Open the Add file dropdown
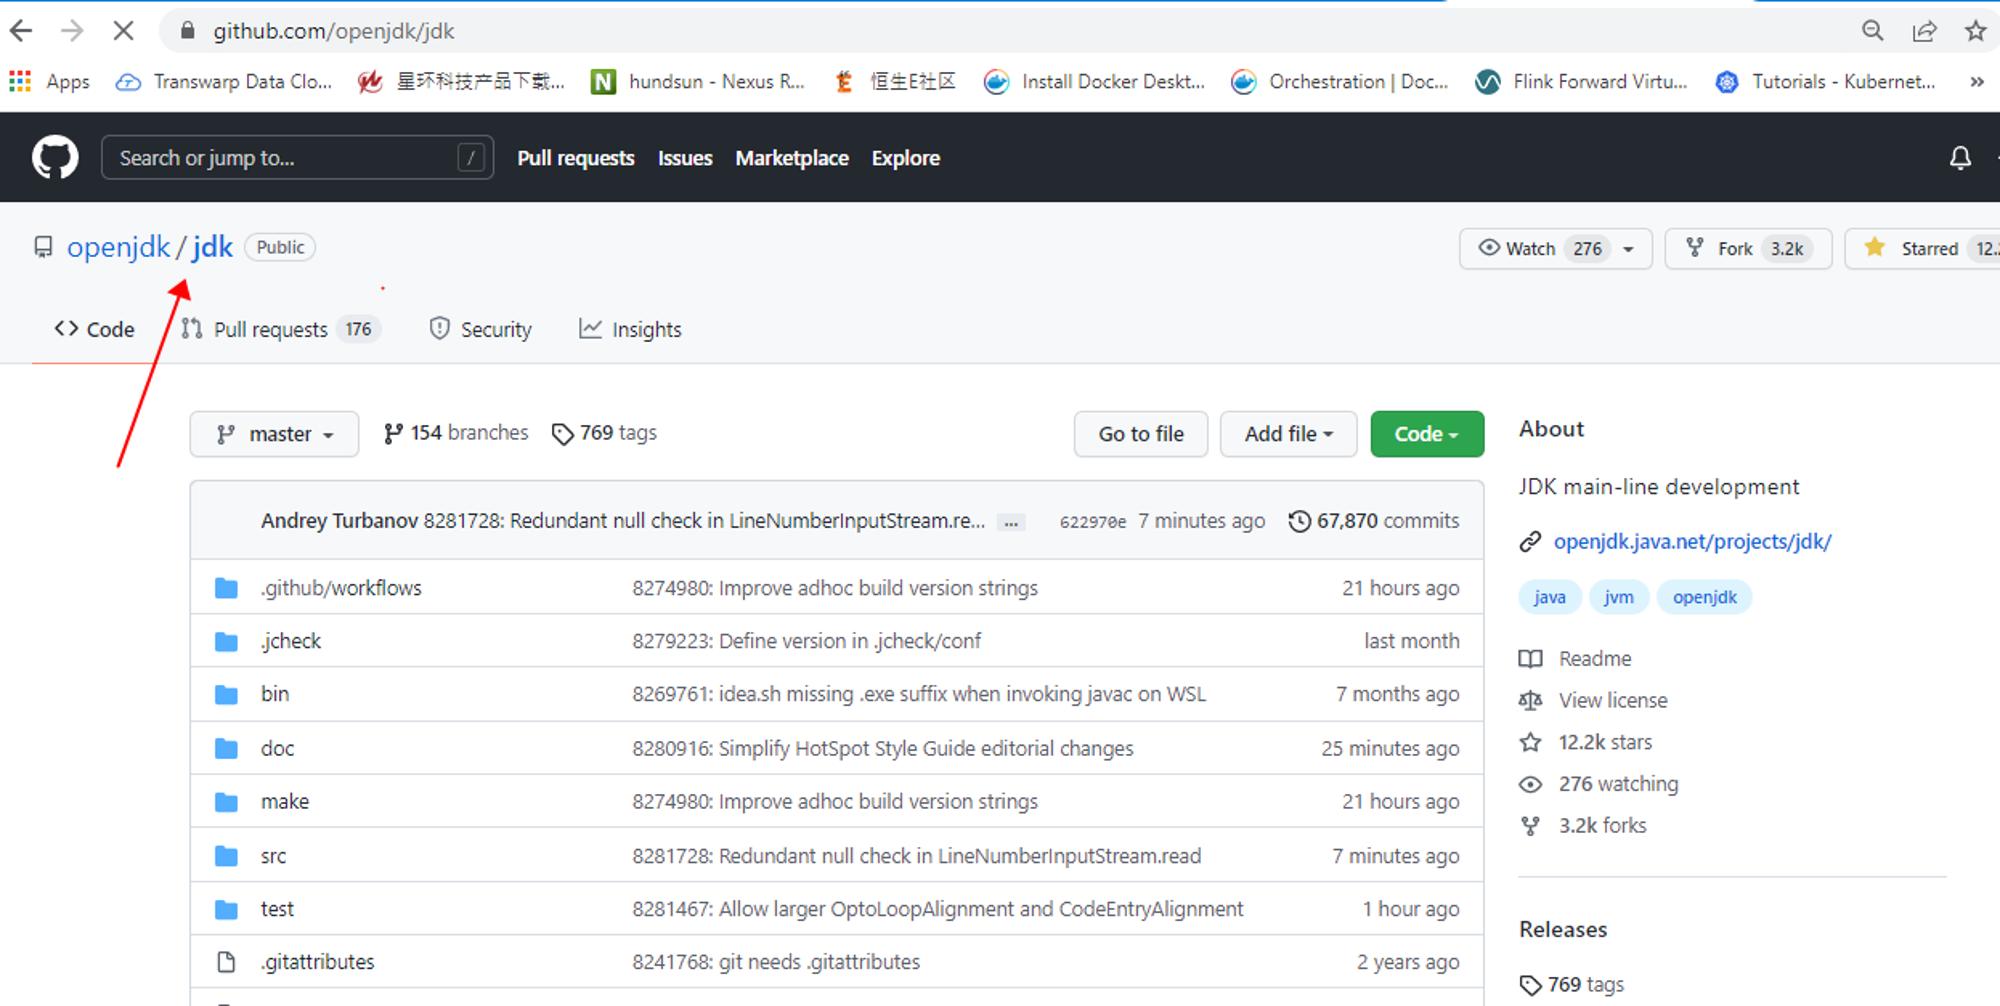 click(x=1287, y=434)
